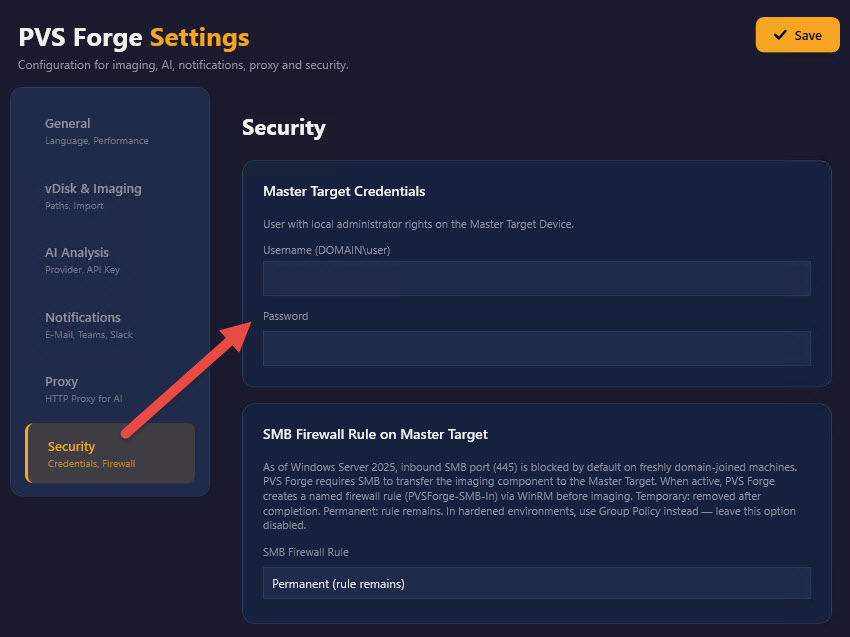Image resolution: width=850 pixels, height=637 pixels.
Task: Click the local administrator rights description text
Action: coord(418,224)
